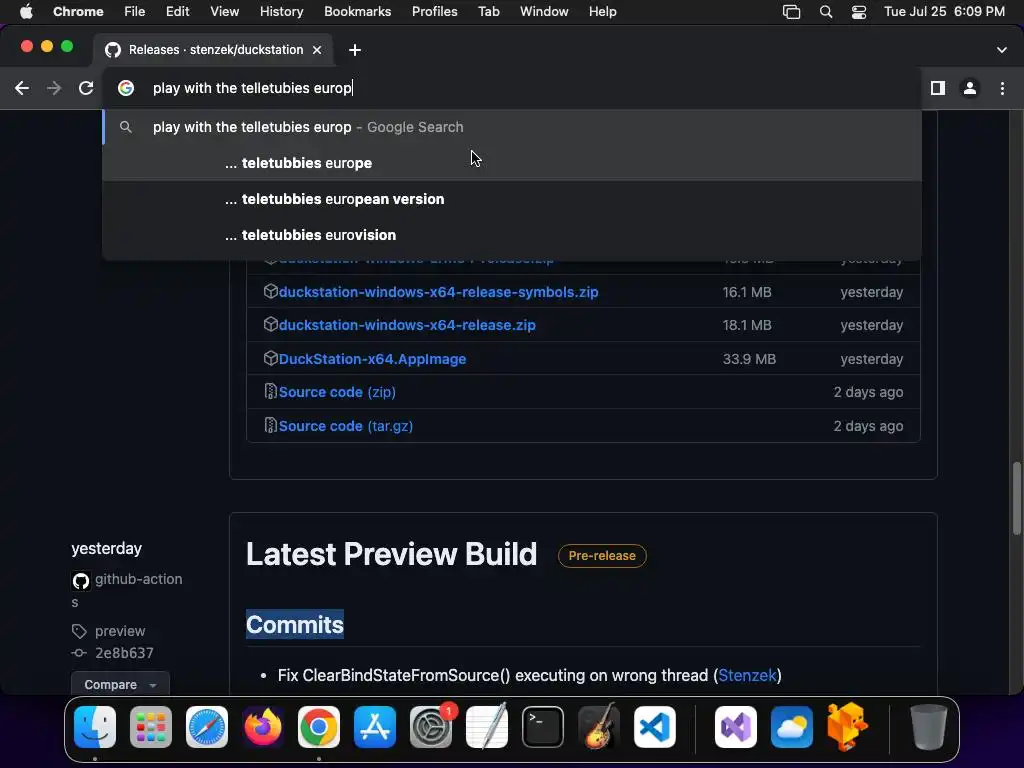The width and height of the screenshot is (1024, 768).
Task: Open the Tab menu
Action: [488, 12]
